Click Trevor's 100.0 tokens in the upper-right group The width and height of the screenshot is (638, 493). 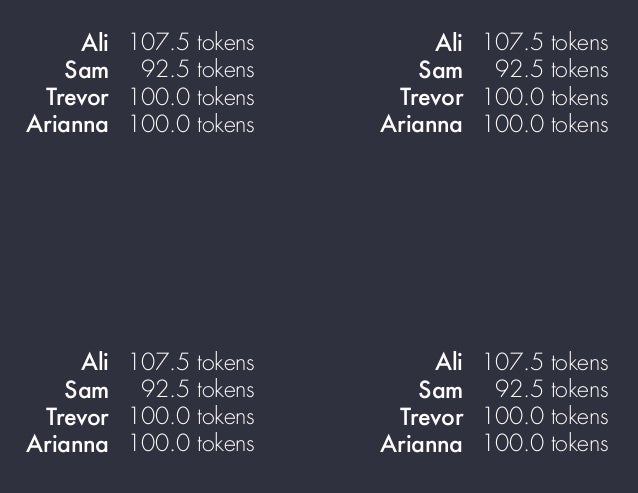click(546, 97)
